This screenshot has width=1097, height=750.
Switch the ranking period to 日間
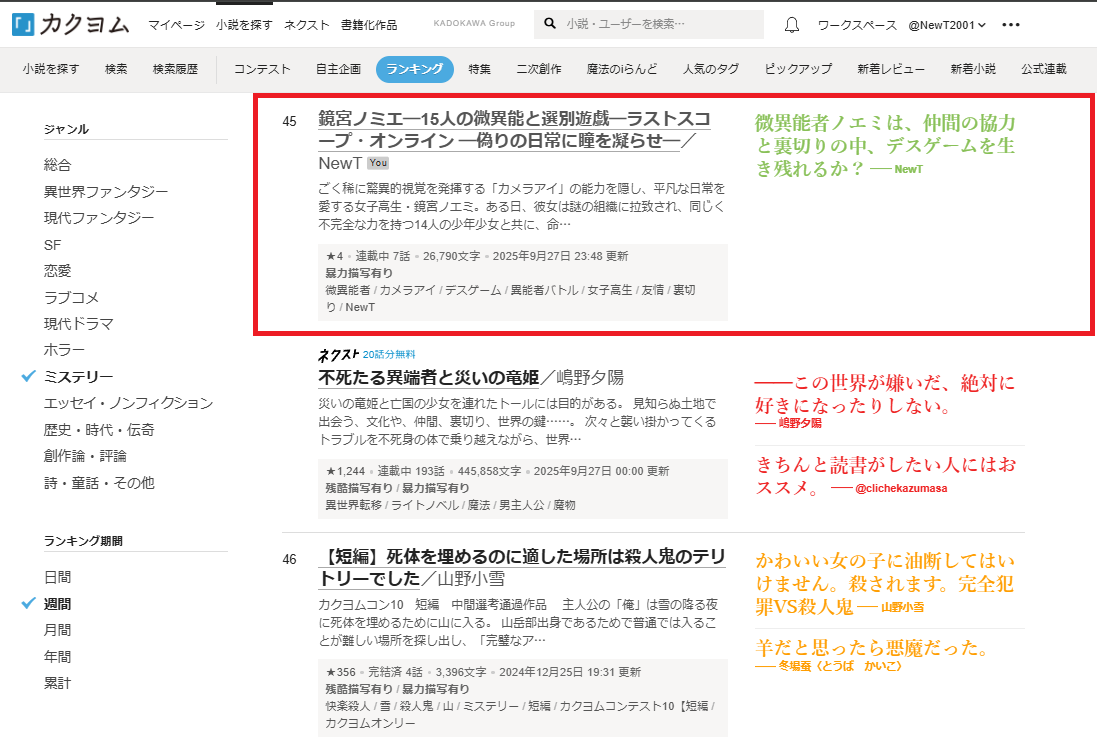click(57, 577)
